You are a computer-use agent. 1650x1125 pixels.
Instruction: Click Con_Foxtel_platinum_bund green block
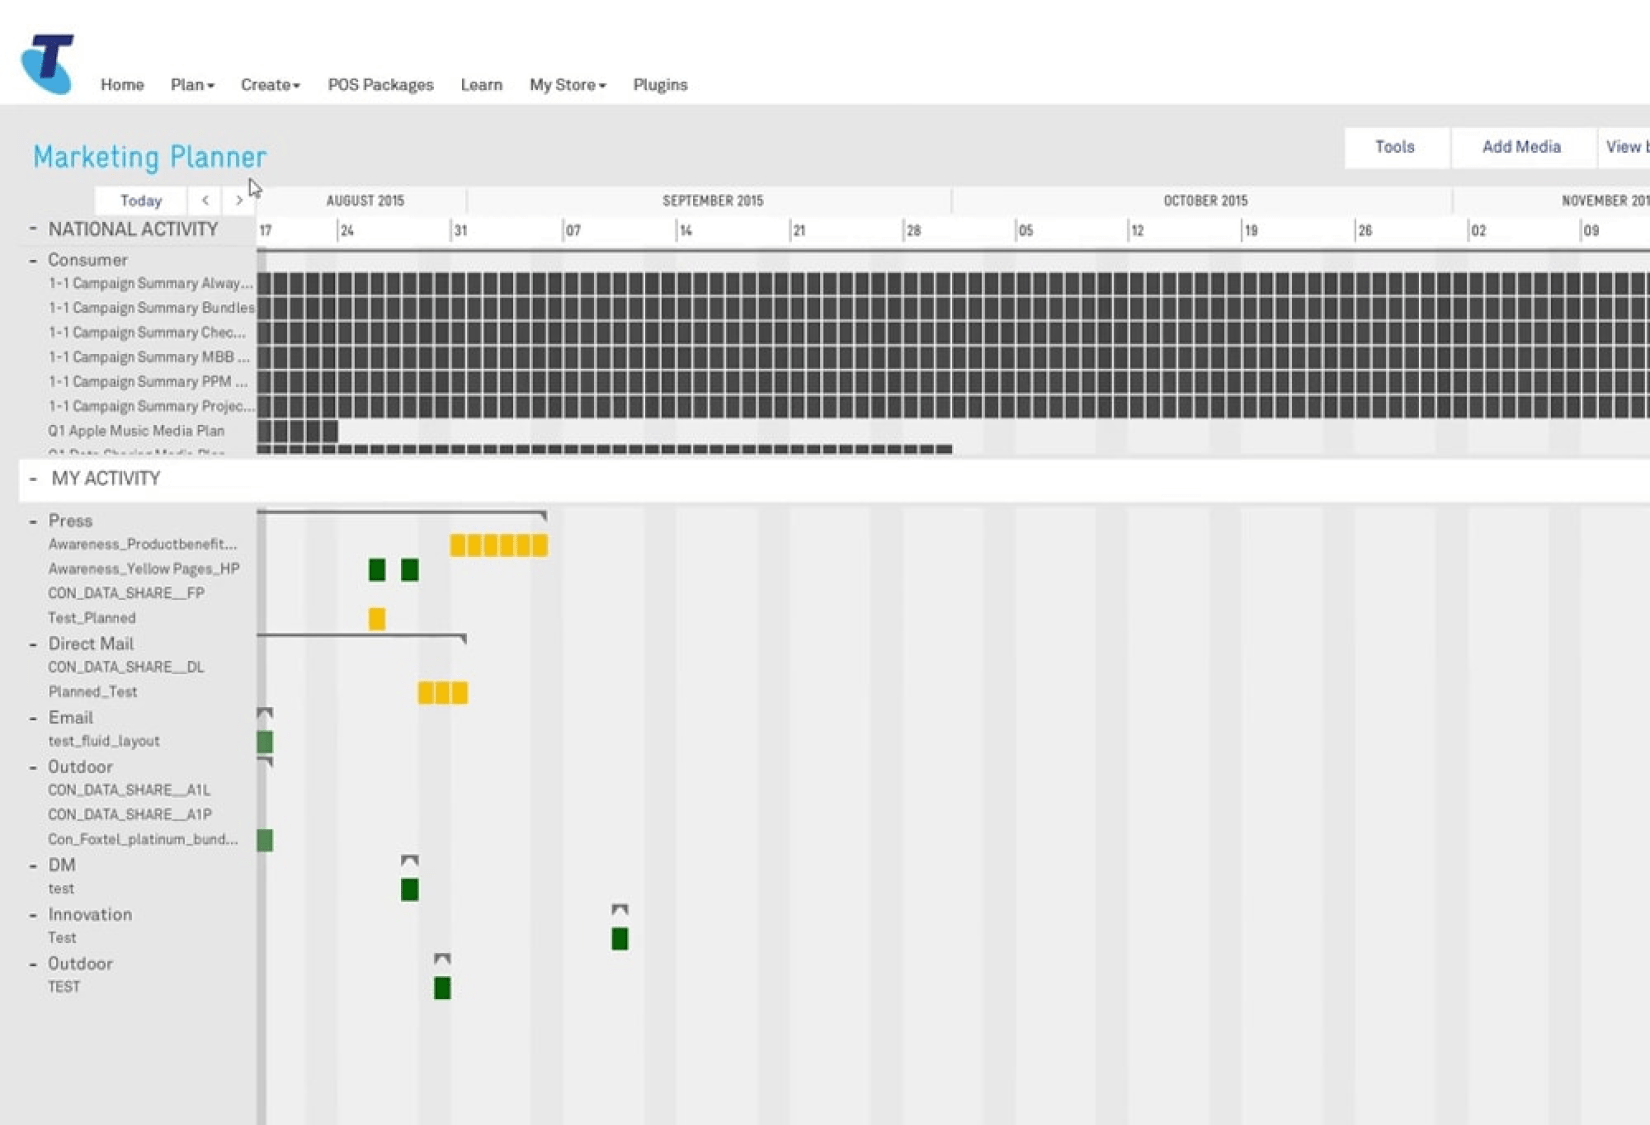coord(265,840)
